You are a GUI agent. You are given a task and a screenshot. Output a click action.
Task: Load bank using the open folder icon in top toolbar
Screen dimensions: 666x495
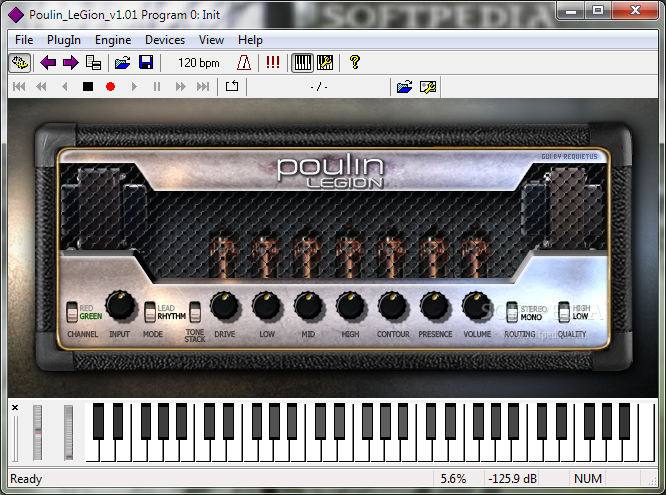pos(122,63)
